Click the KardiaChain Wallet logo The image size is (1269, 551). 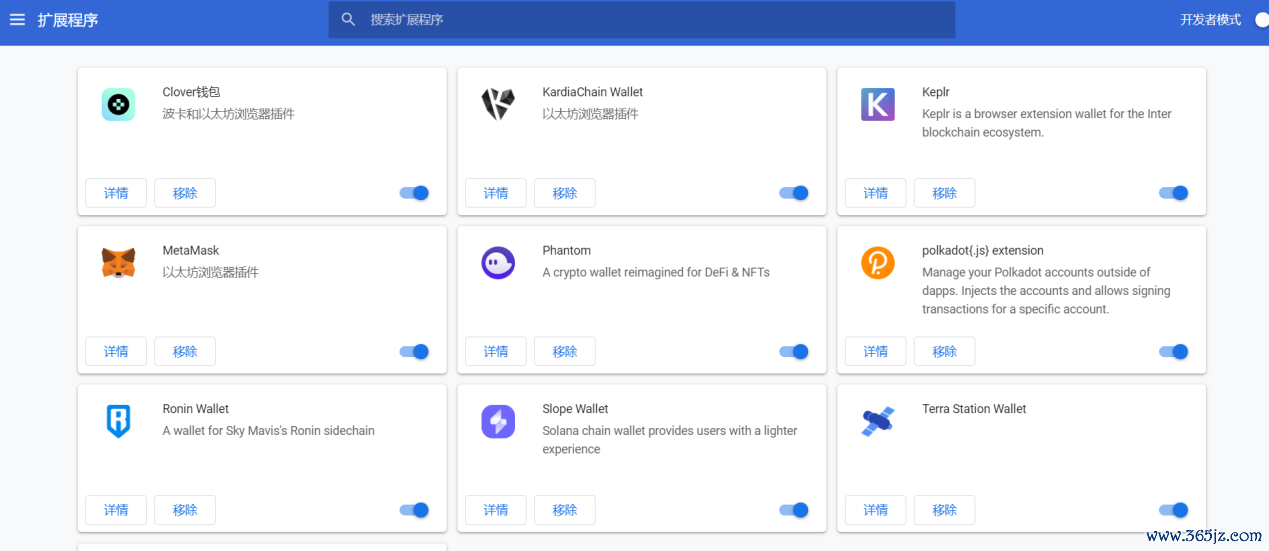[498, 104]
